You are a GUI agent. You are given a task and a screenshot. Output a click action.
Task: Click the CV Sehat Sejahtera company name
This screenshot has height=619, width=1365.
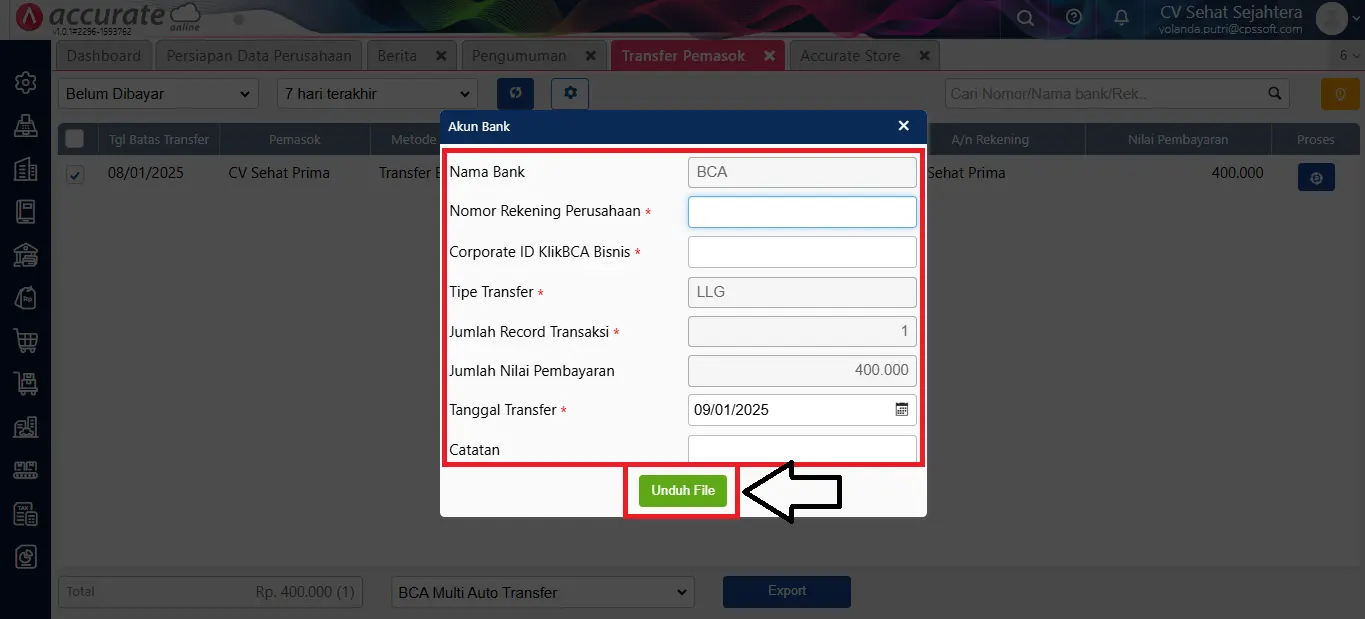tap(1231, 12)
